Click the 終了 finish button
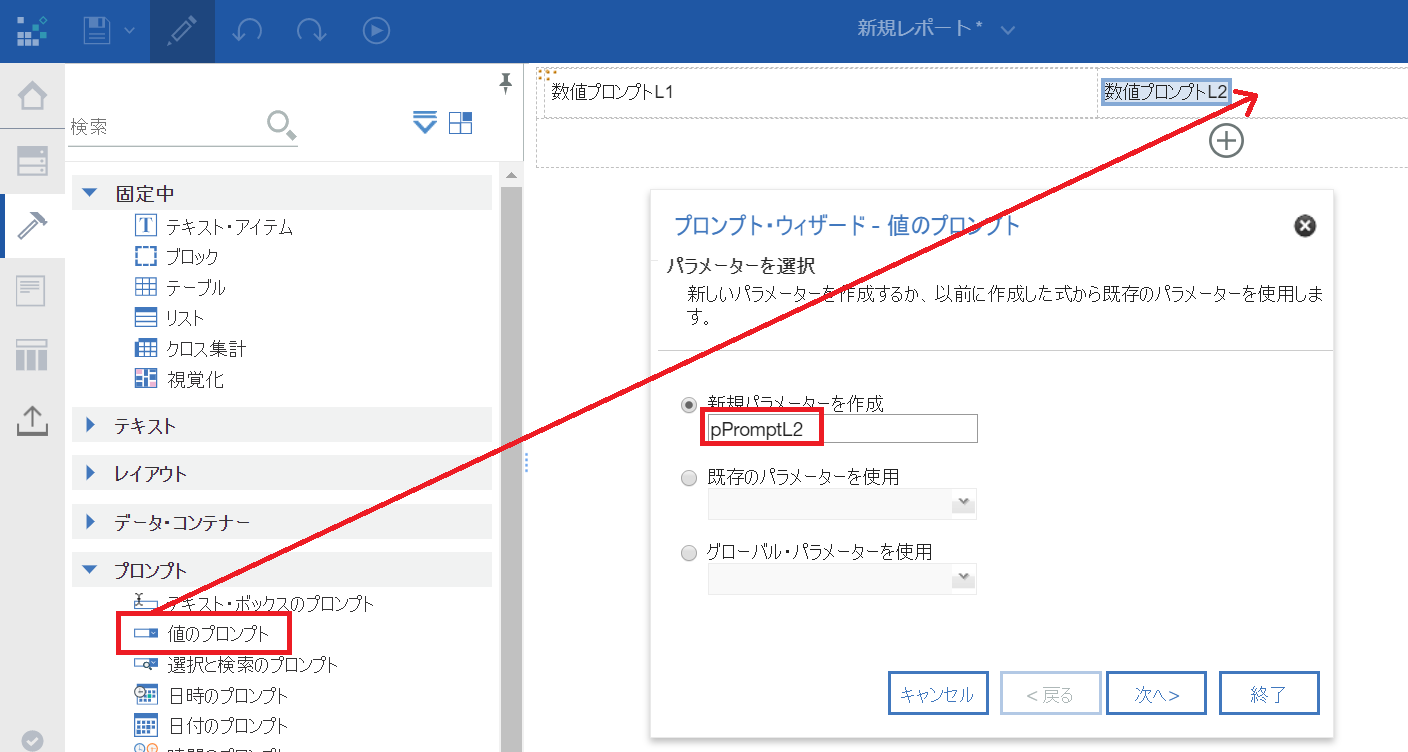Image resolution: width=1408 pixels, height=752 pixels. [x=1269, y=694]
